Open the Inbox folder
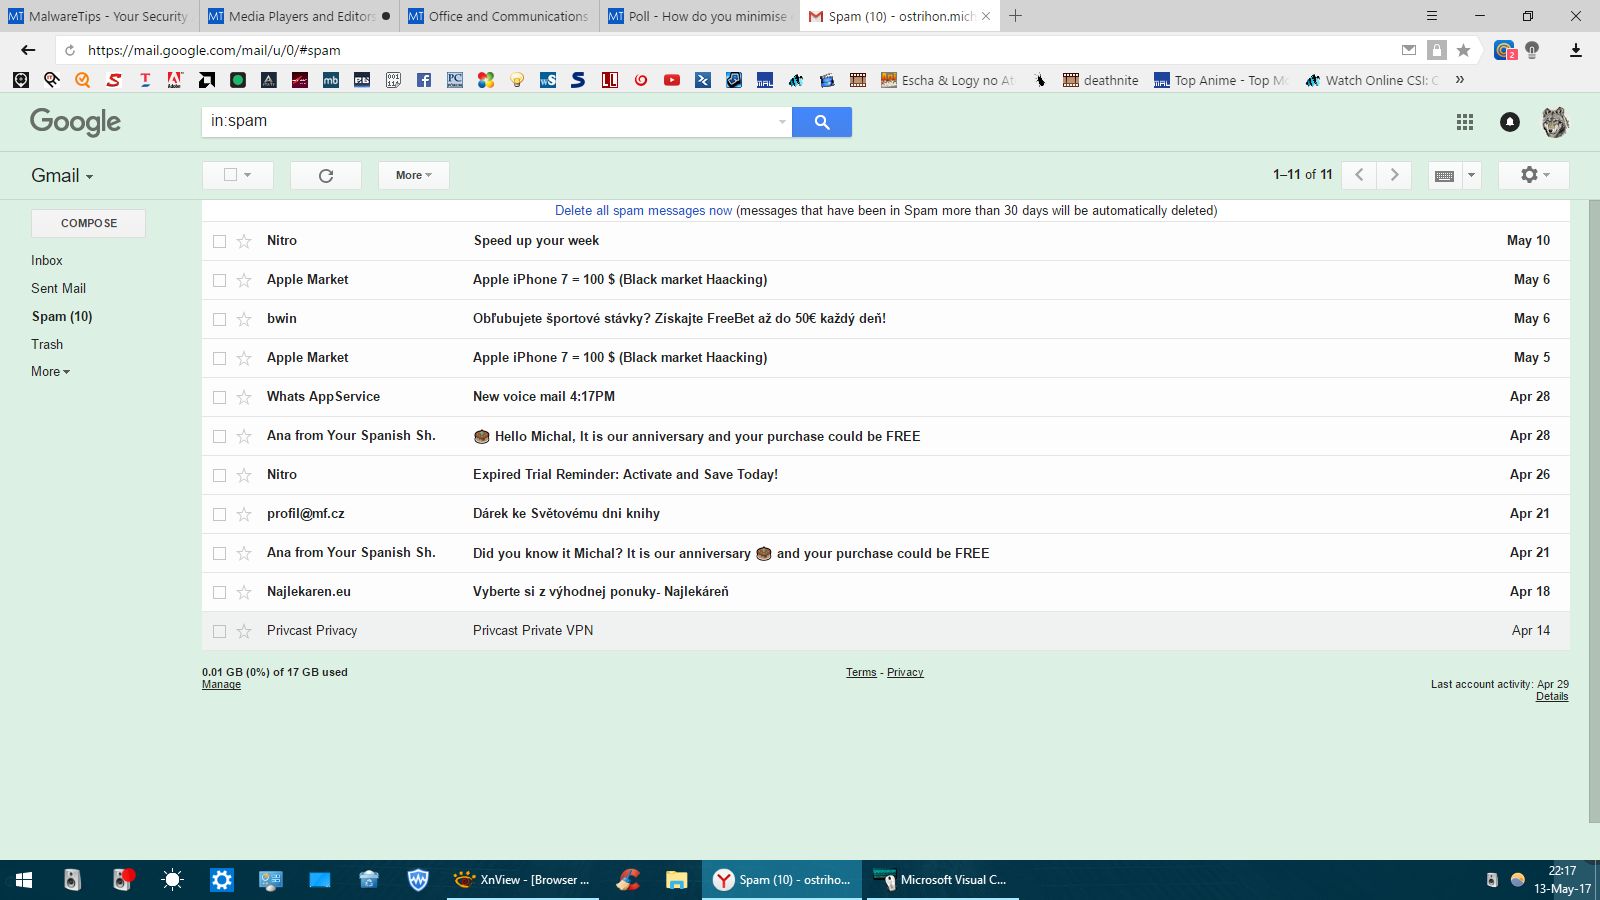Screen dimensions: 1600x900 (47, 260)
